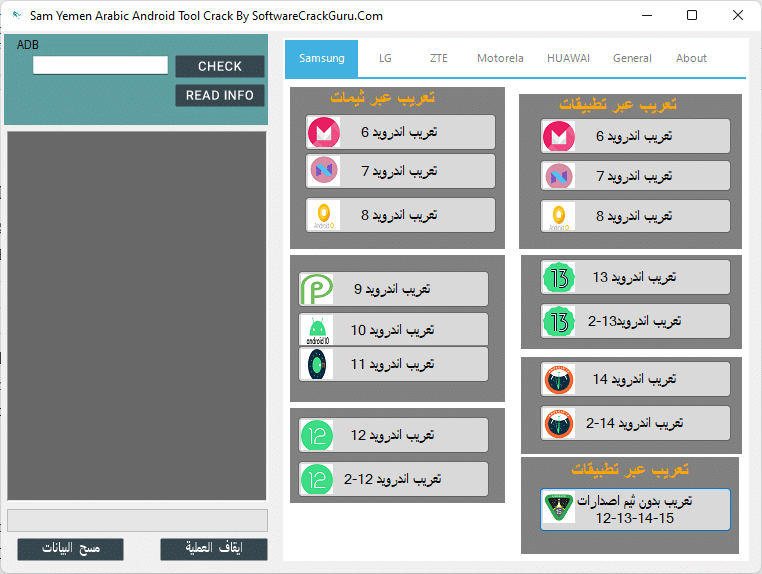
Task: Click Android 6 Marshmallow icon in apps group
Action: click(x=559, y=136)
